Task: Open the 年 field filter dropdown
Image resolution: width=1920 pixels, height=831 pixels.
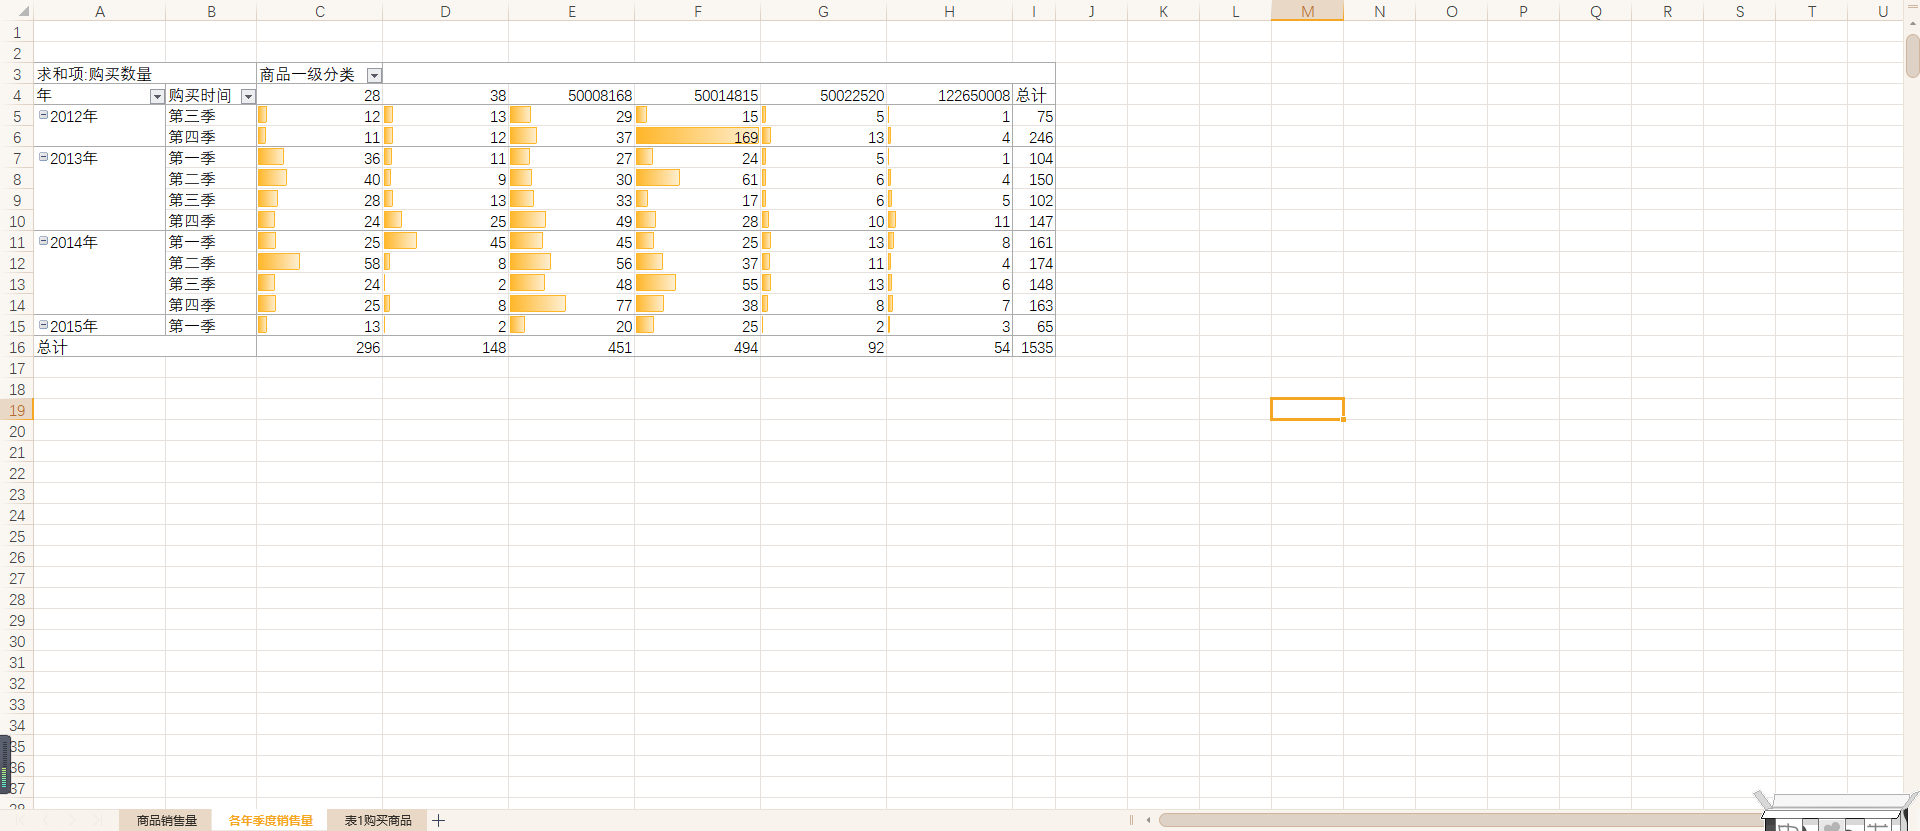Action: [157, 96]
